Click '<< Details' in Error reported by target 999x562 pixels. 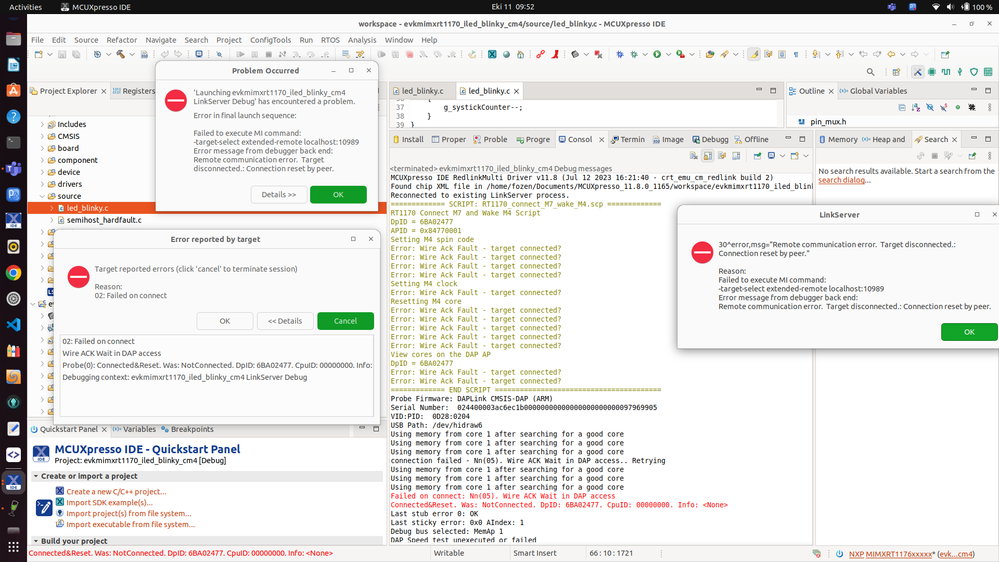(285, 321)
